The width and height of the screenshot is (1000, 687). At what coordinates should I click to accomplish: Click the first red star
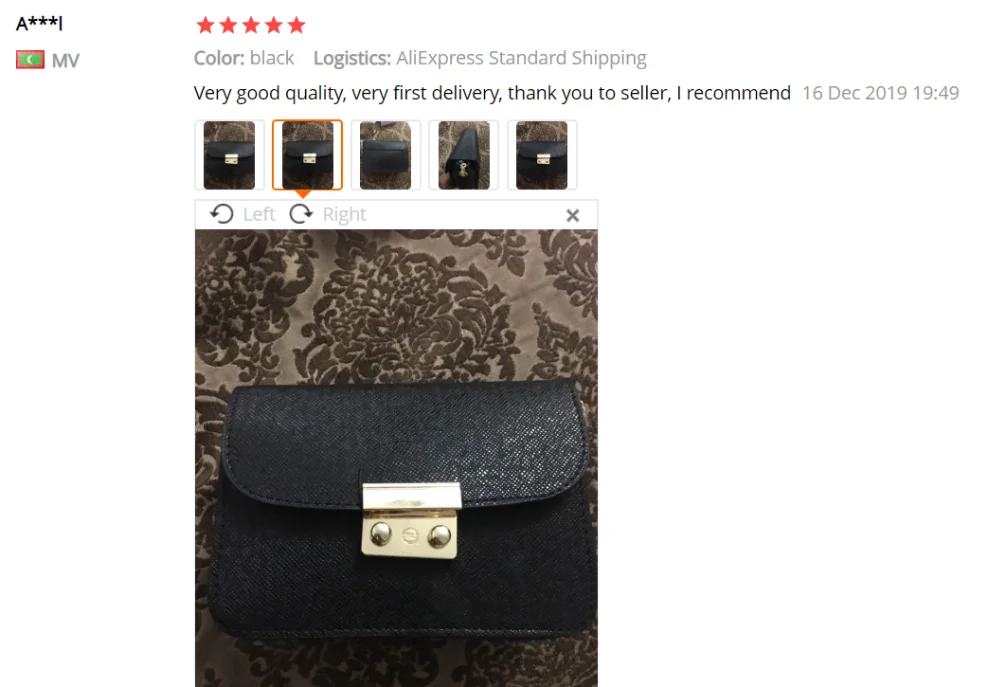pyautogui.click(x=205, y=26)
